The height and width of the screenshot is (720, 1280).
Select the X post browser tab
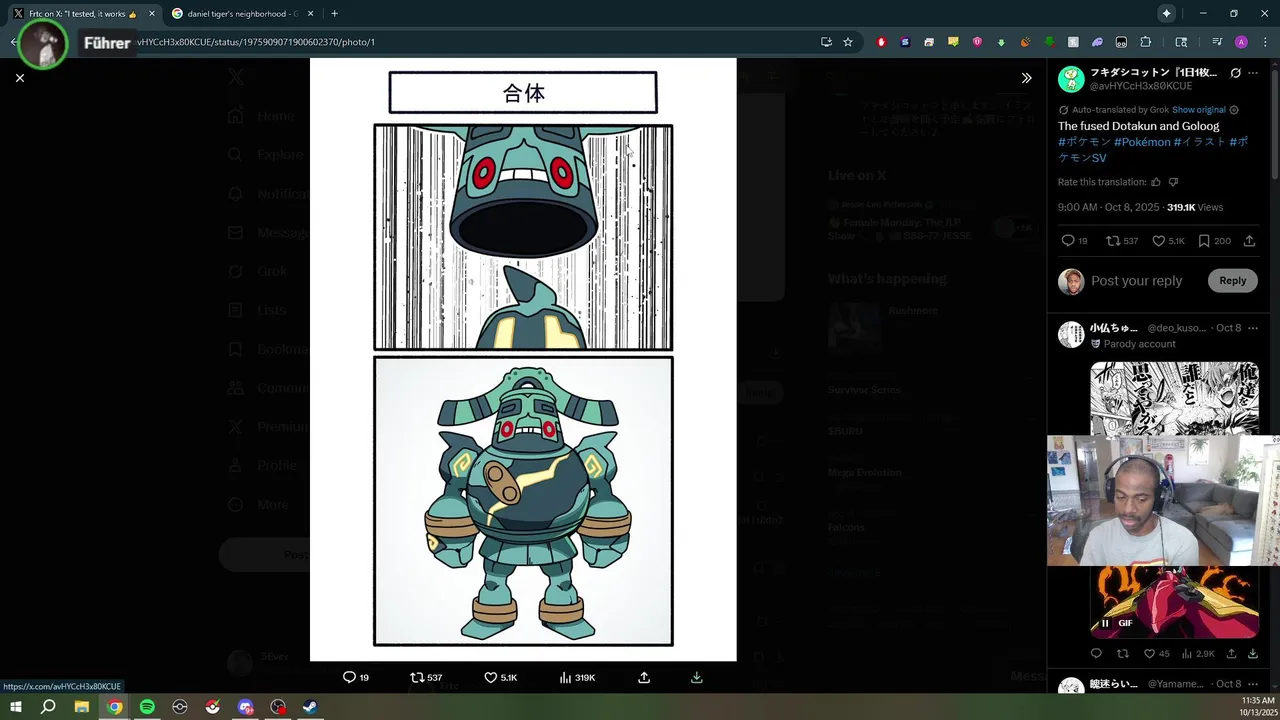[83, 14]
